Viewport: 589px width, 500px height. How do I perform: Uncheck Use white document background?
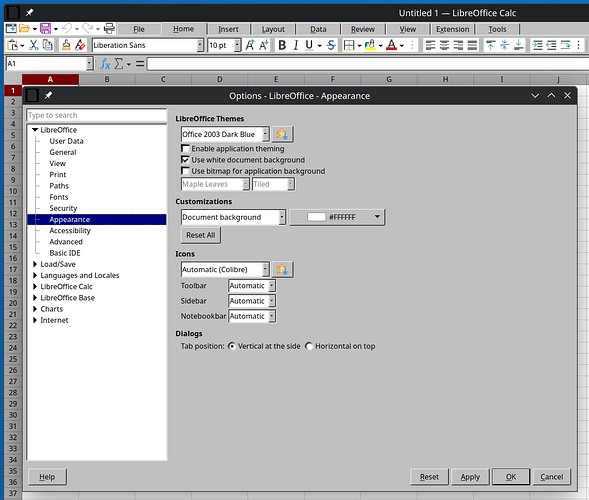(x=185, y=160)
